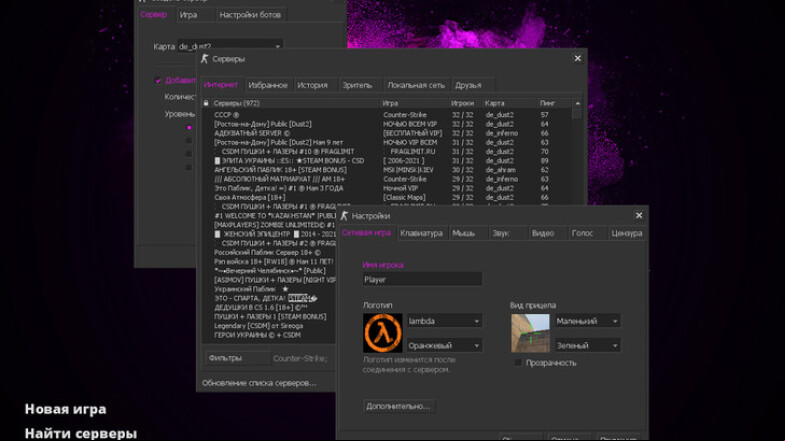Screen dimensions: 785x441
Task: Switch to the Интернет tab
Action: coord(221,85)
